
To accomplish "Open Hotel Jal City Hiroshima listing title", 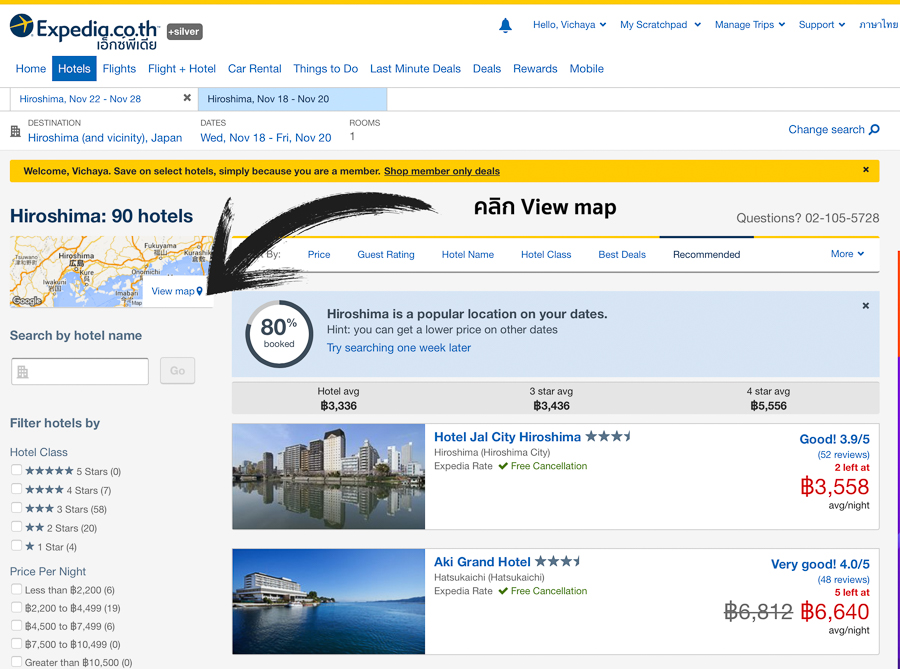I will click(x=507, y=437).
